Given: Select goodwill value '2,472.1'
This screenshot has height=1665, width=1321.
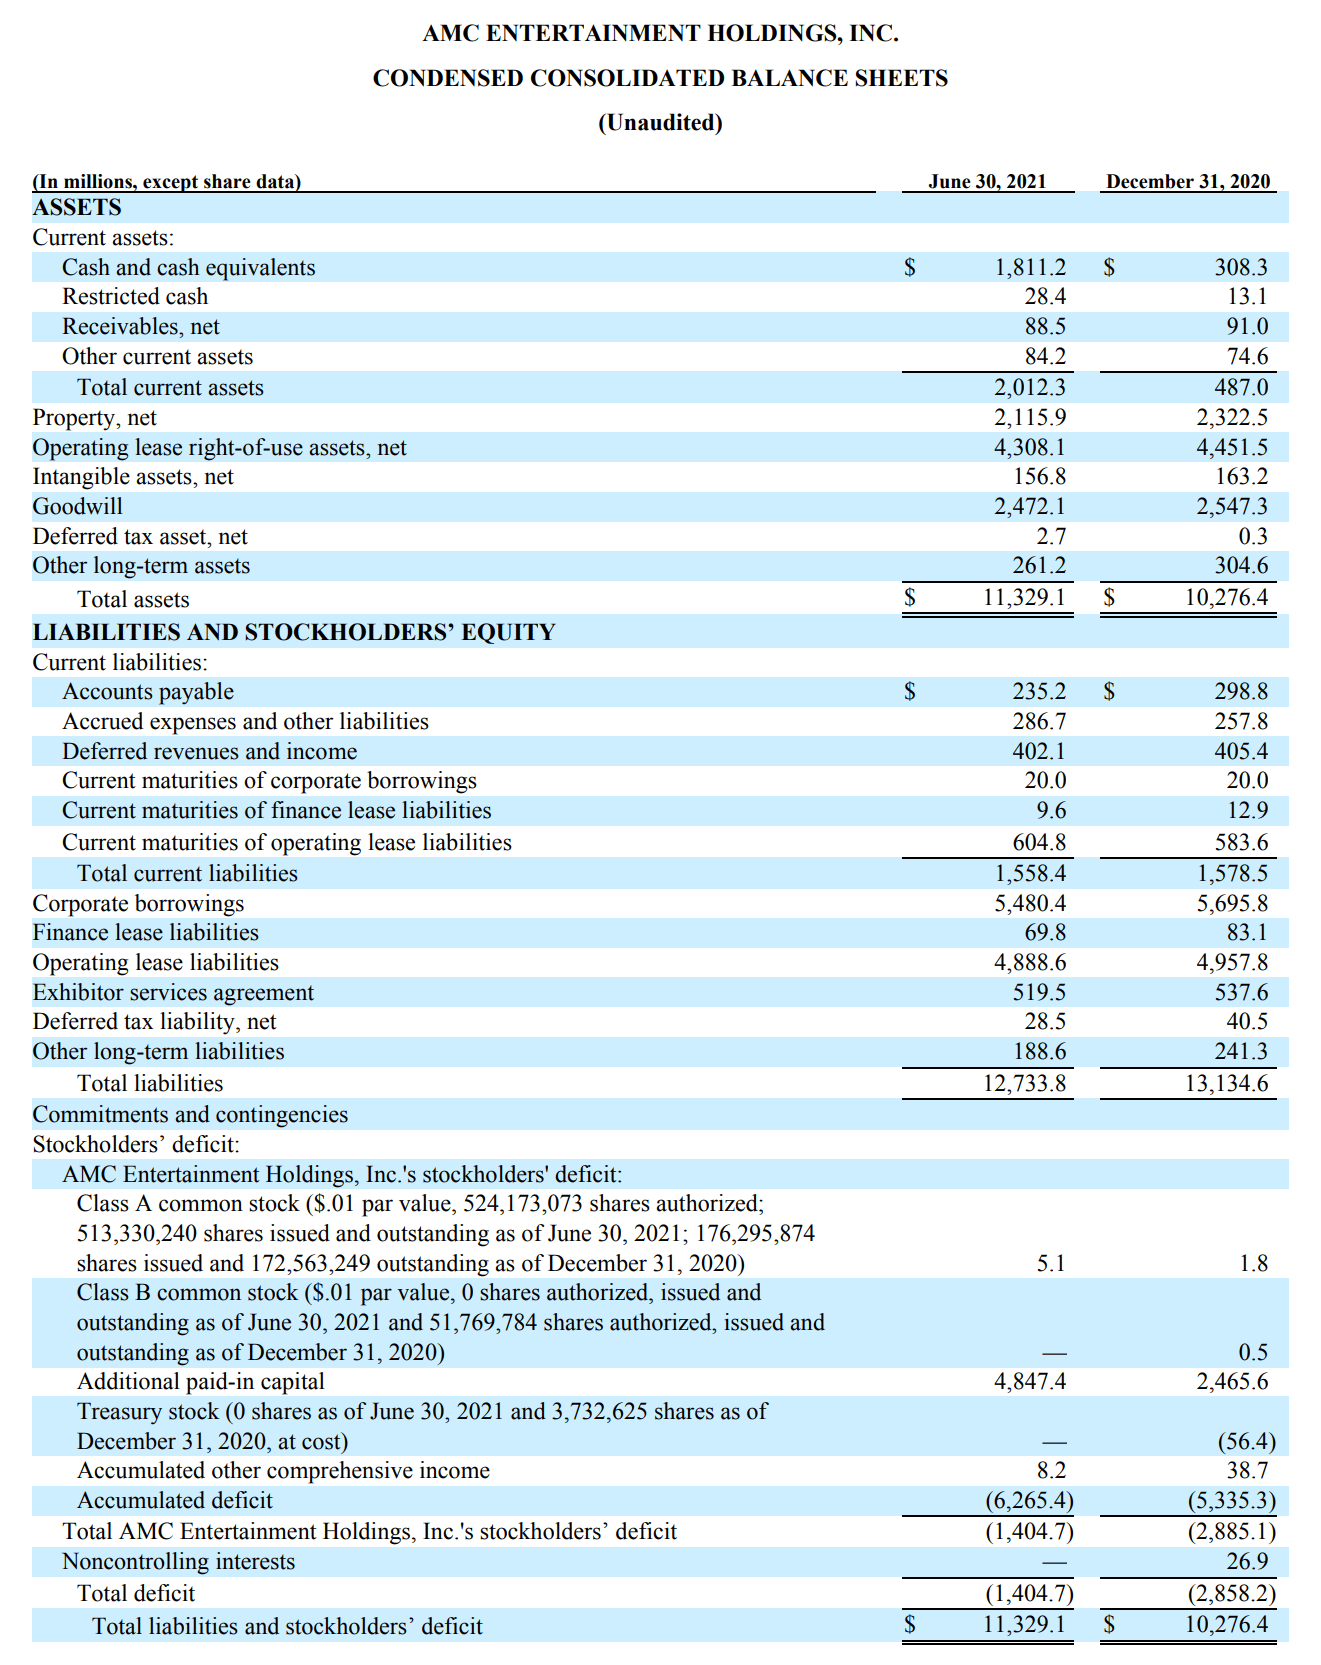Looking at the screenshot, I should click(x=1030, y=507).
